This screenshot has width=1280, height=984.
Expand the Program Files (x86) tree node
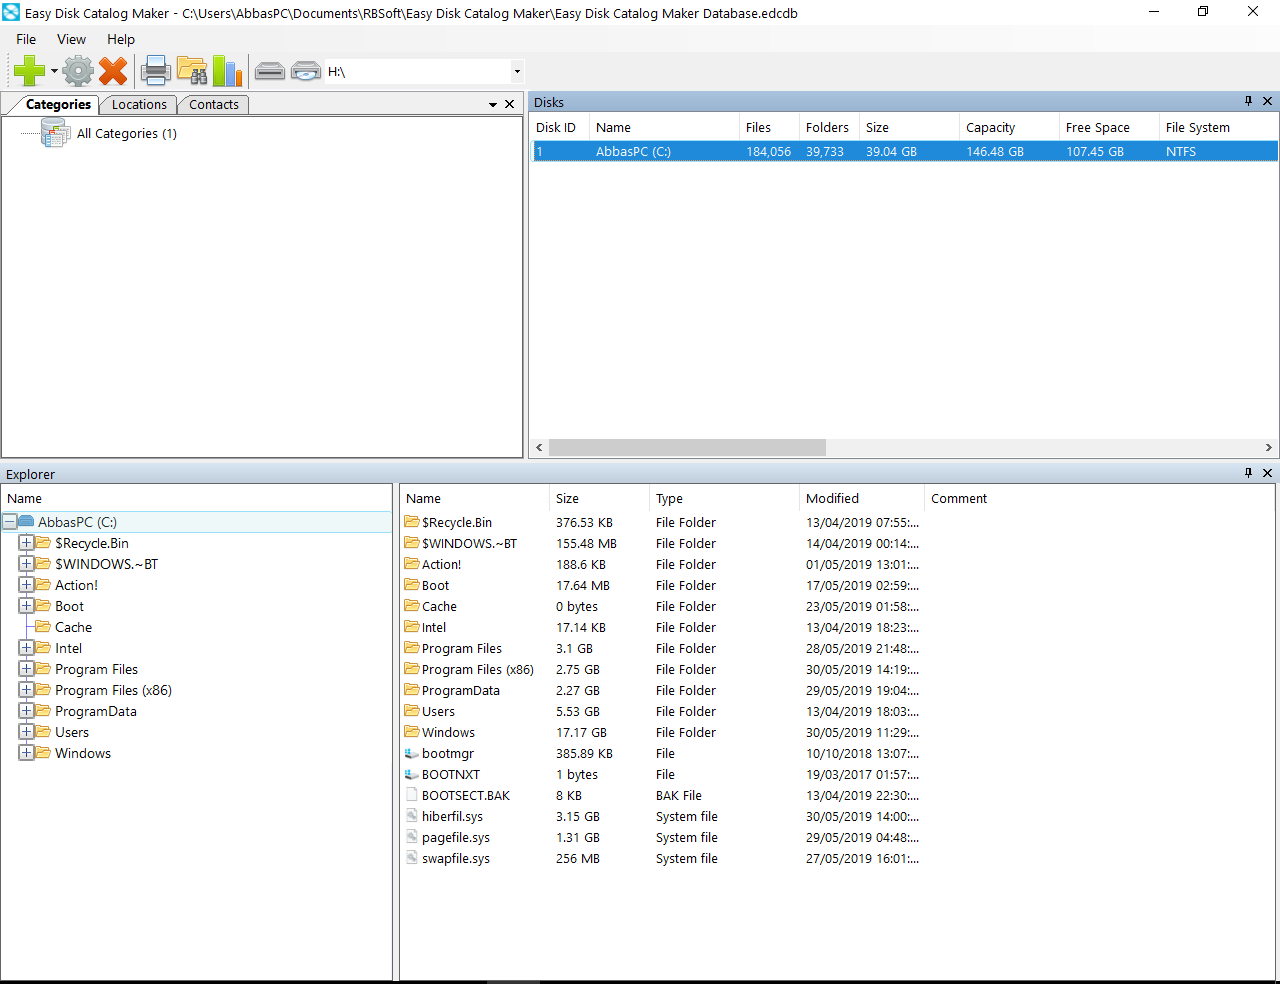coord(26,690)
